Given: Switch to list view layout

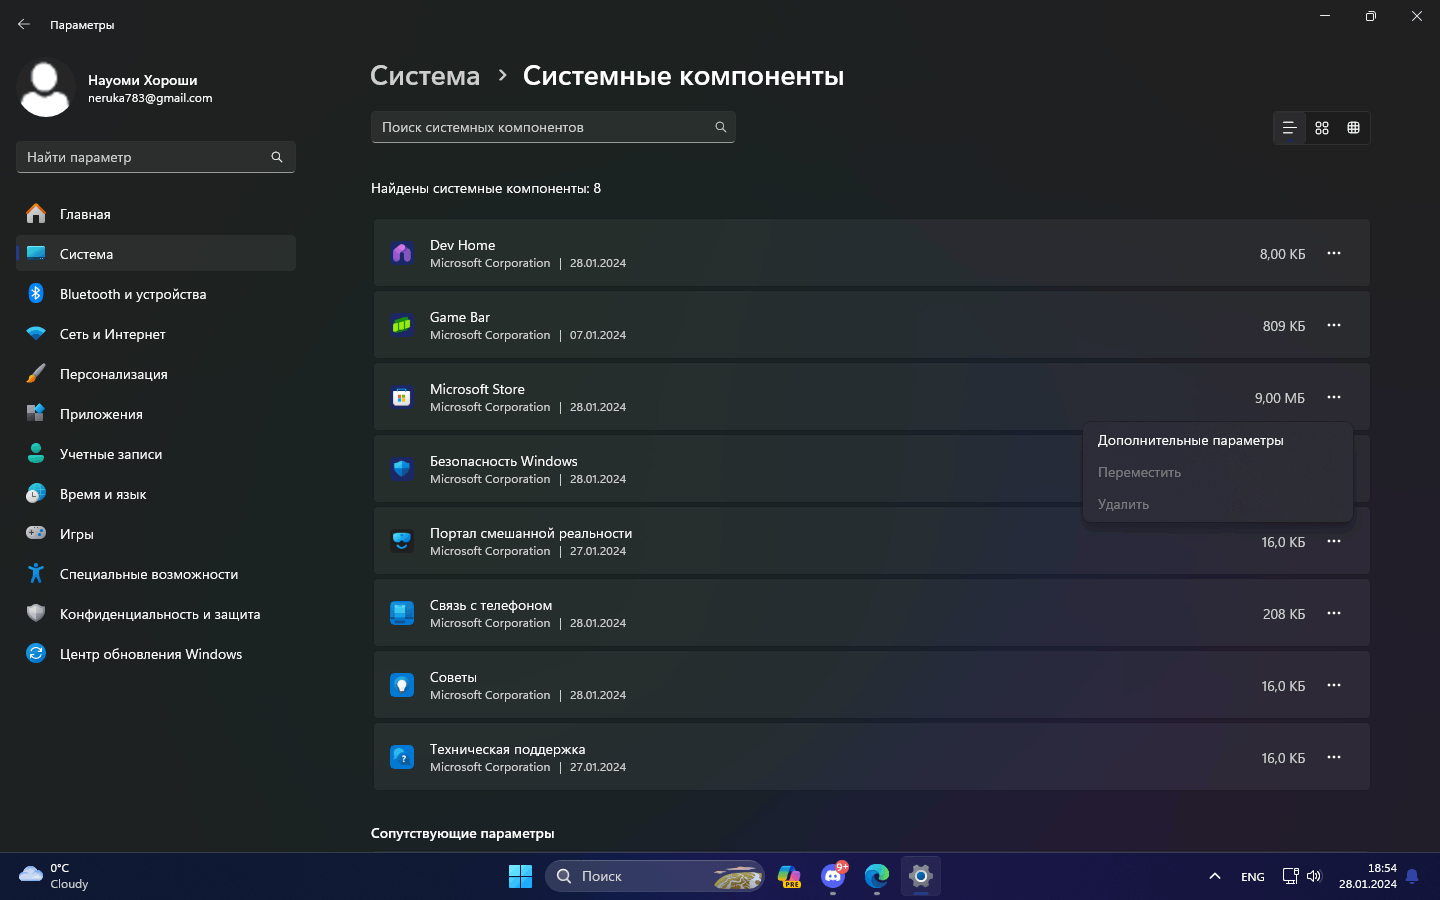Looking at the screenshot, I should click(1290, 128).
